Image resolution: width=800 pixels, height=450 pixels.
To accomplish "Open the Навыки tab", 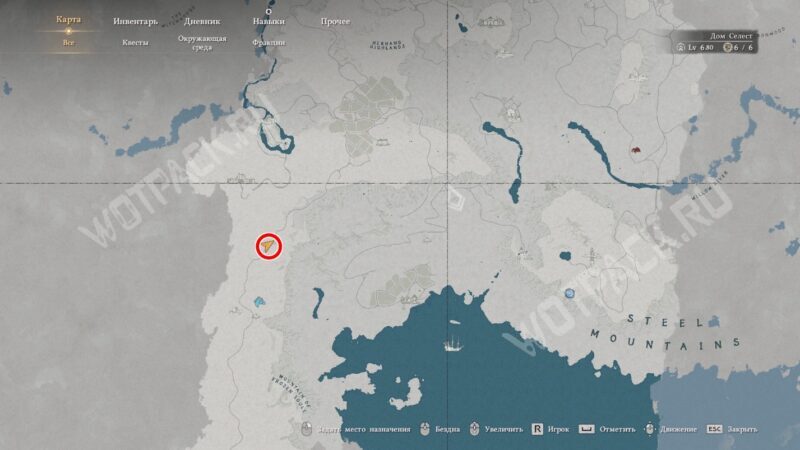I will 268,21.
